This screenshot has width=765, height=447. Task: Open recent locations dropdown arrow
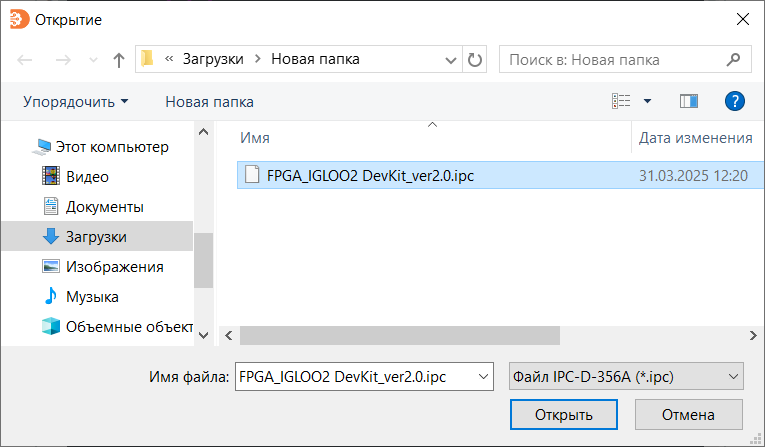point(93,61)
